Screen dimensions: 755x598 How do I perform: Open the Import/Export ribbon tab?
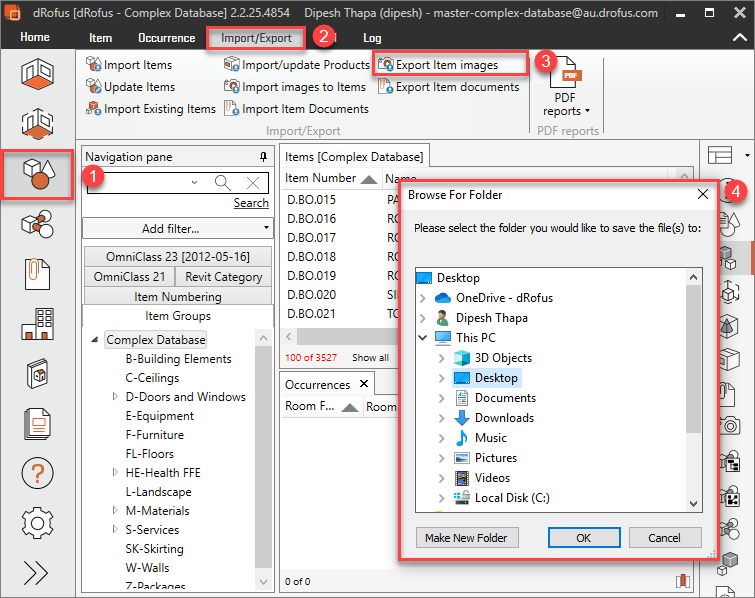256,38
